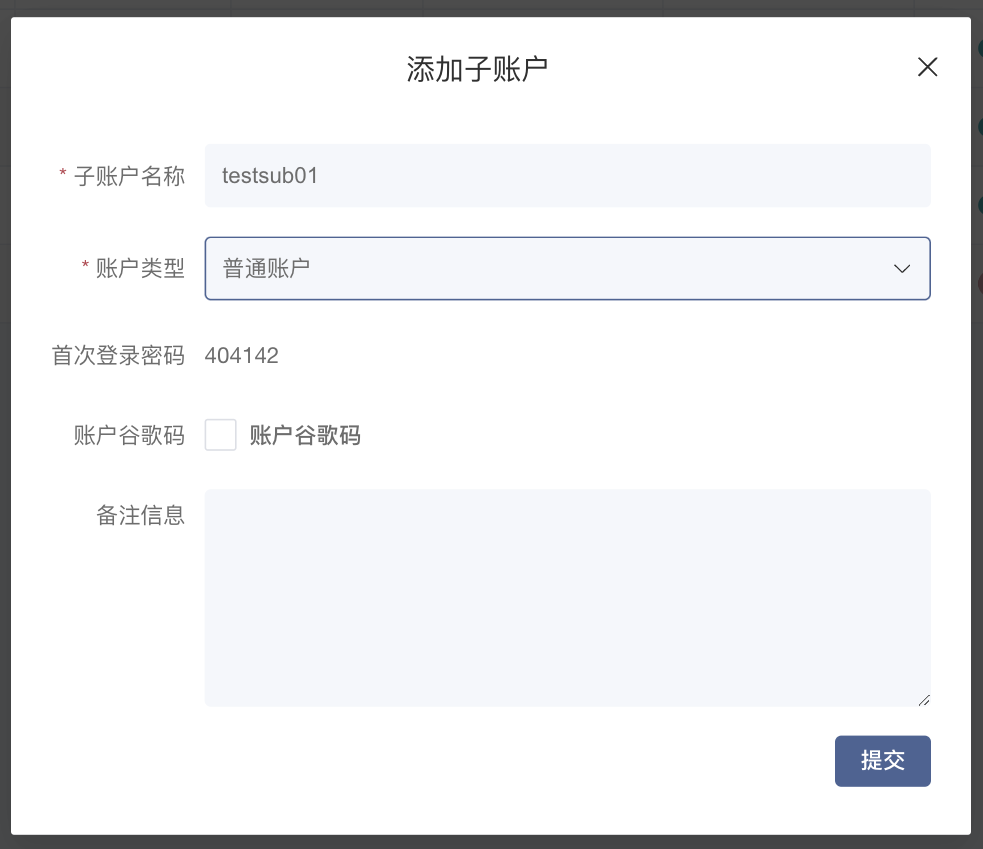Click the password value 404142
The height and width of the screenshot is (849, 983).
(x=242, y=355)
